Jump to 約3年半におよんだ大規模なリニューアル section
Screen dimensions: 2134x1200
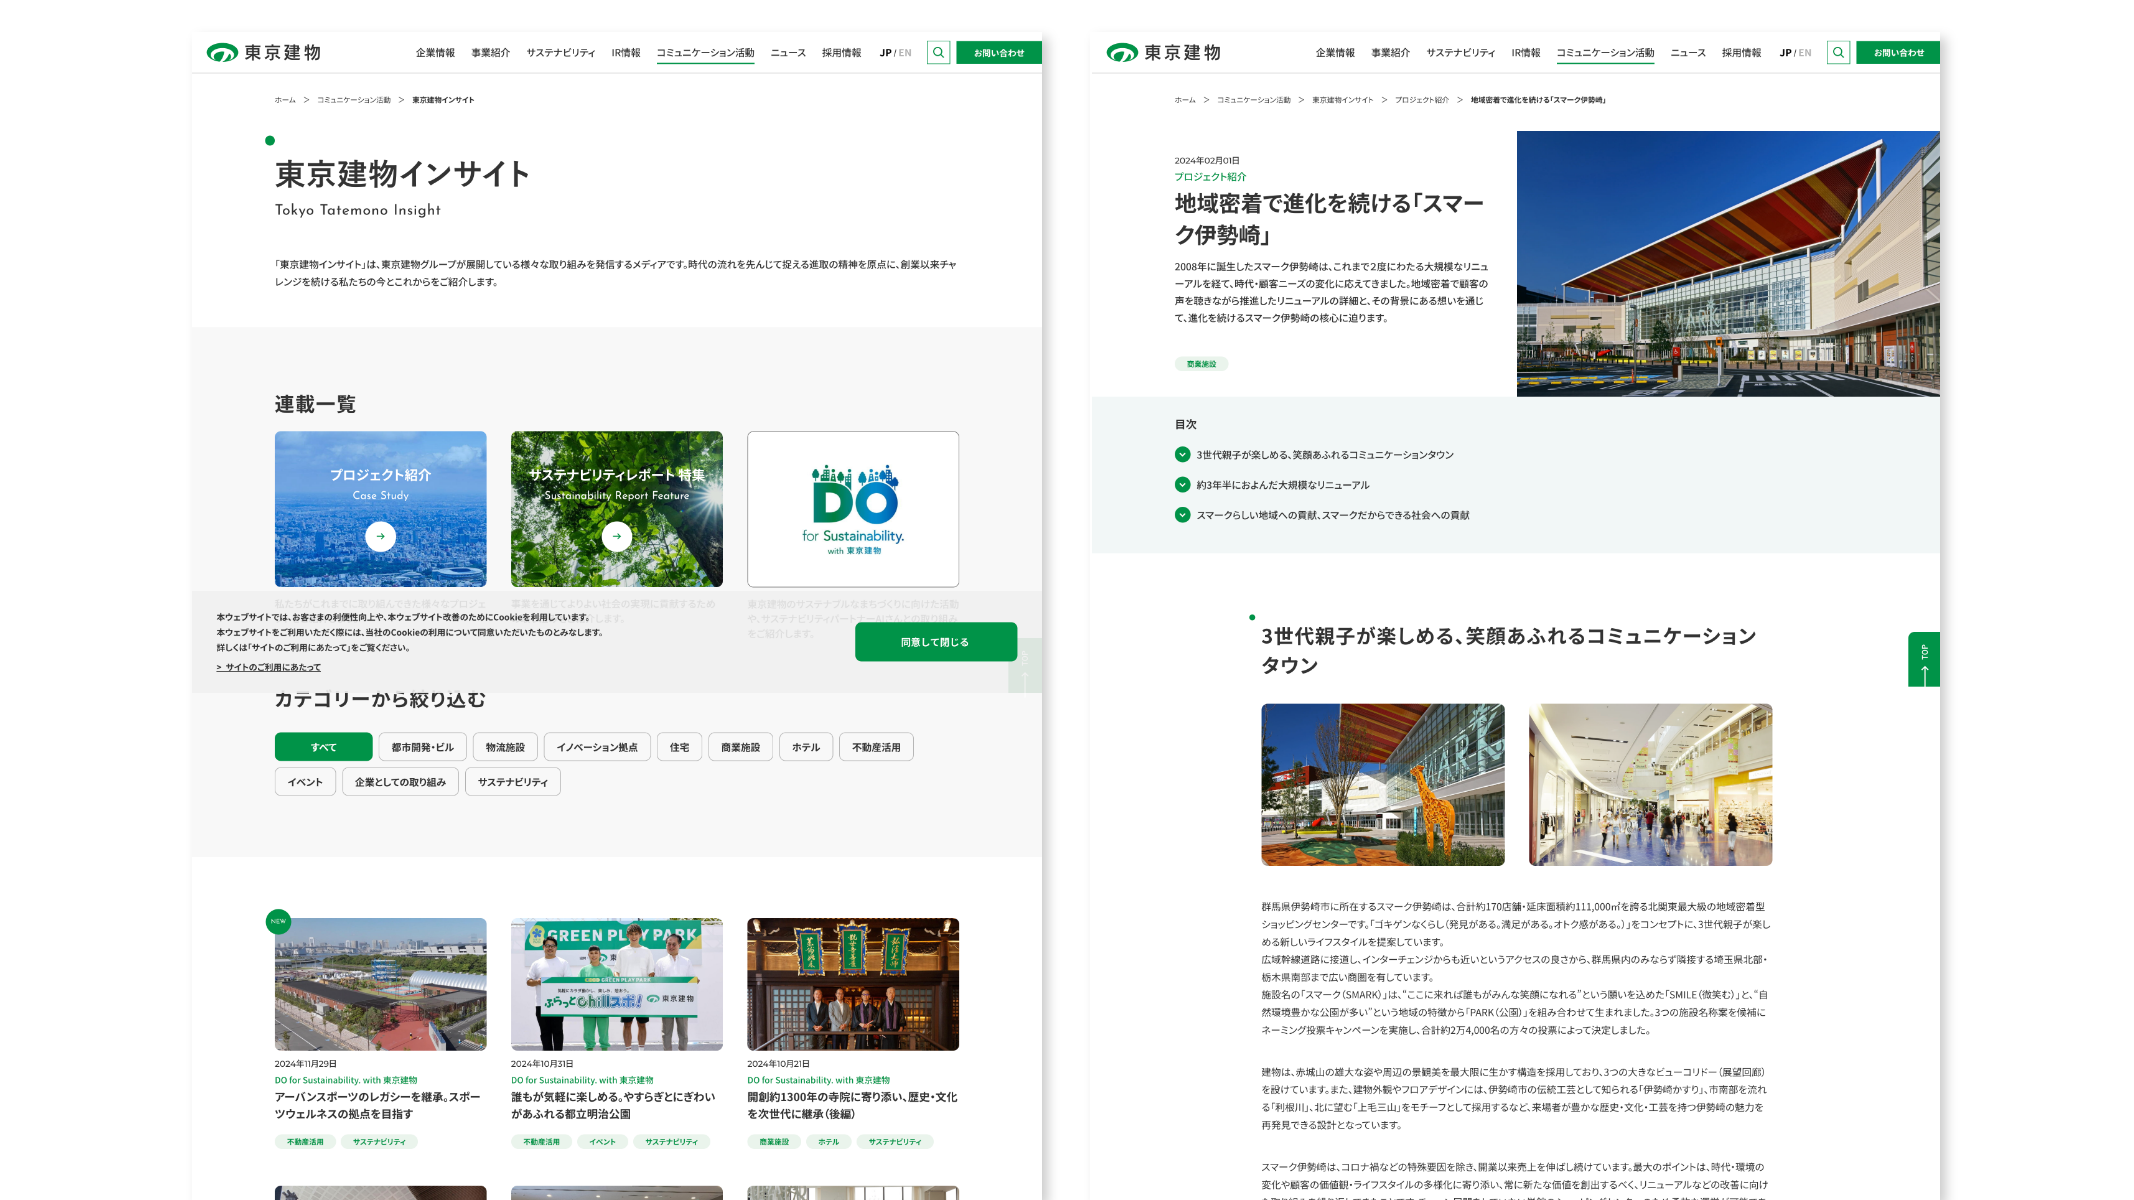coord(1283,485)
